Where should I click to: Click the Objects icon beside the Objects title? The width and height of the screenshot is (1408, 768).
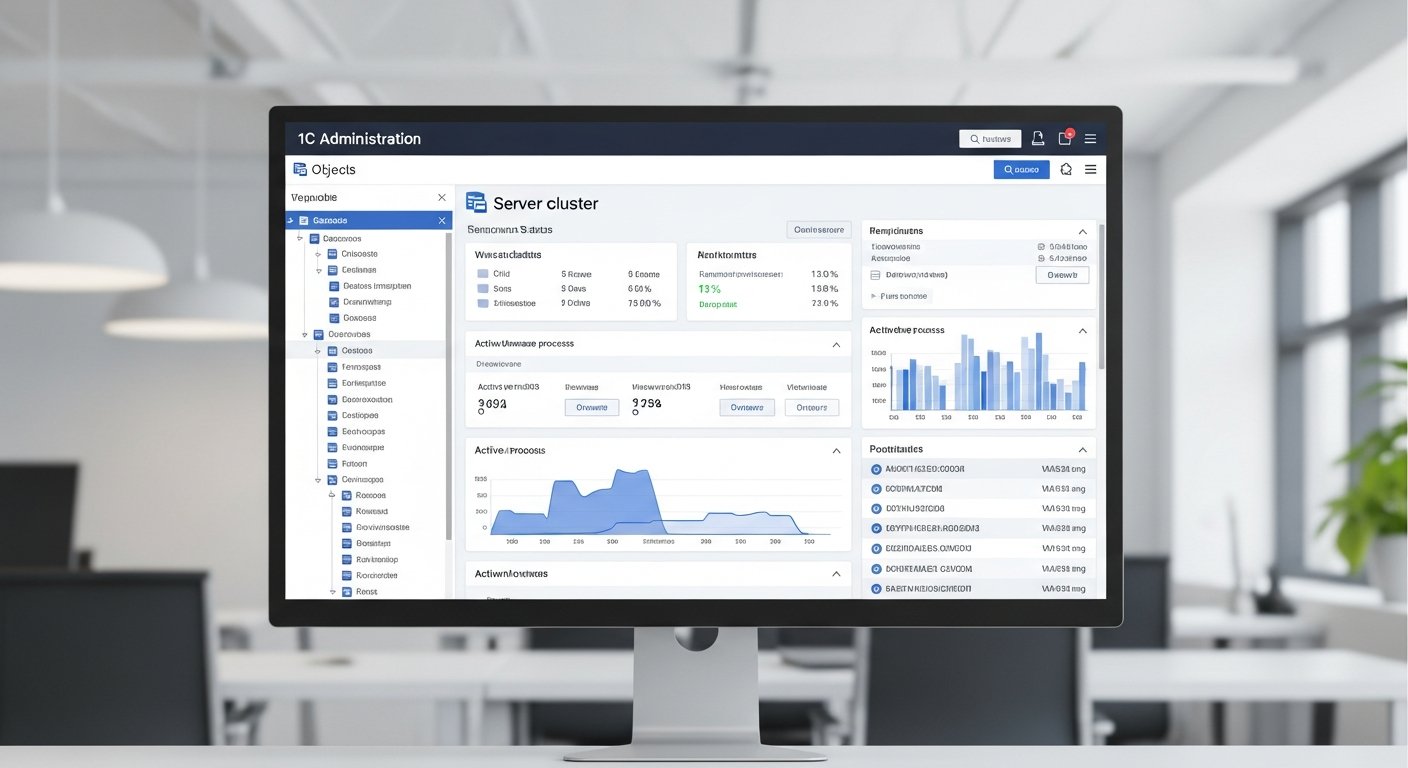(x=300, y=169)
